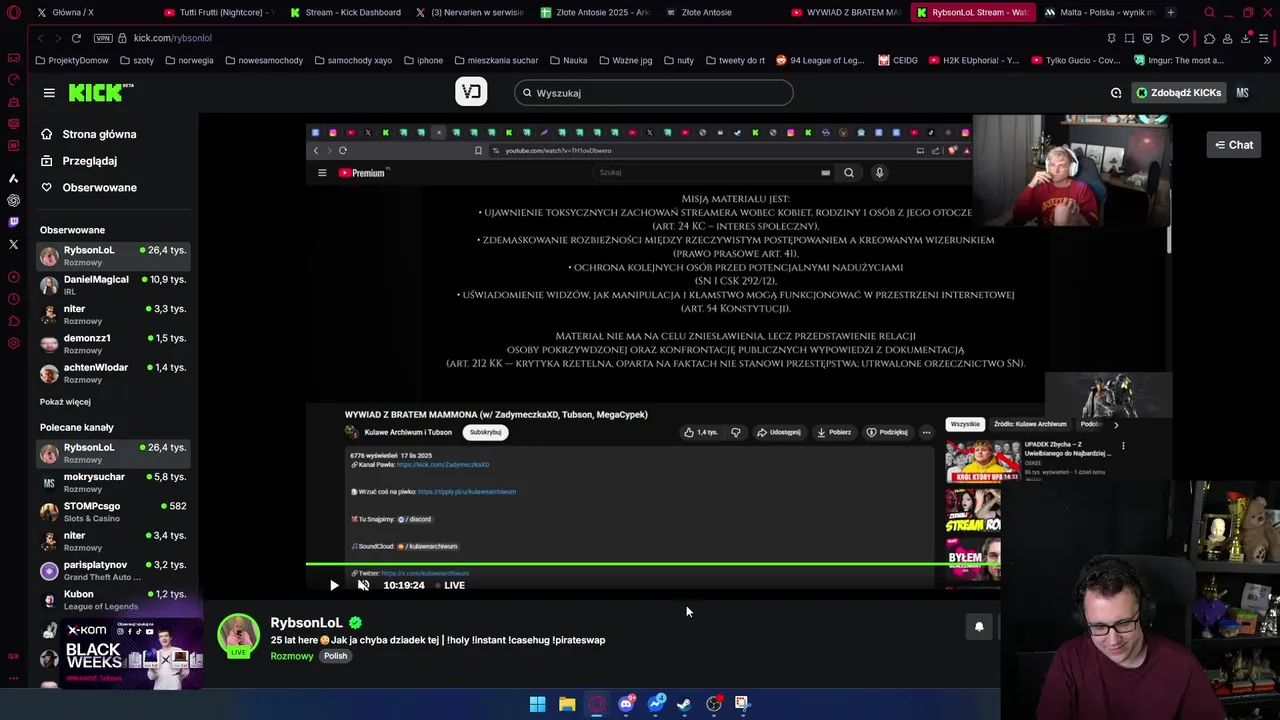Image resolution: width=1280 pixels, height=720 pixels.
Task: Play the Kick stream
Action: click(x=334, y=585)
